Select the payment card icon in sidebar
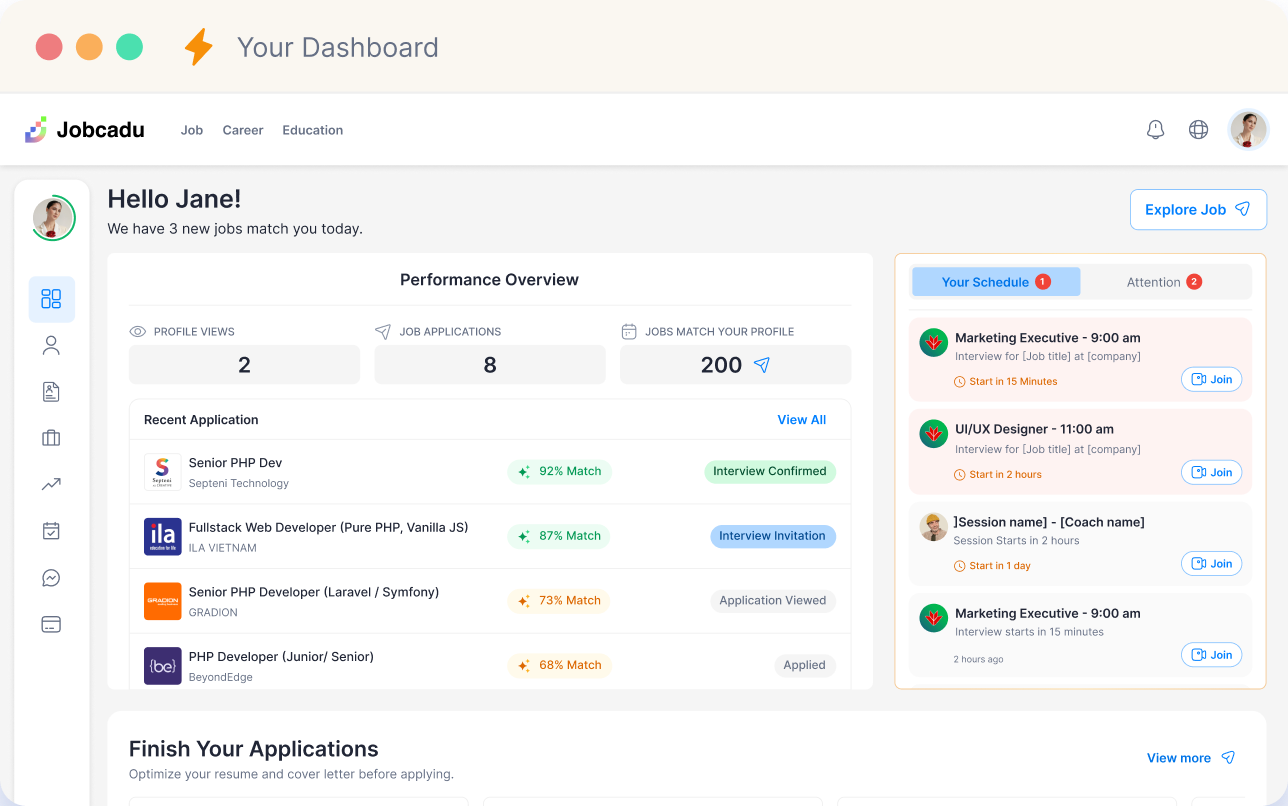 (51, 625)
